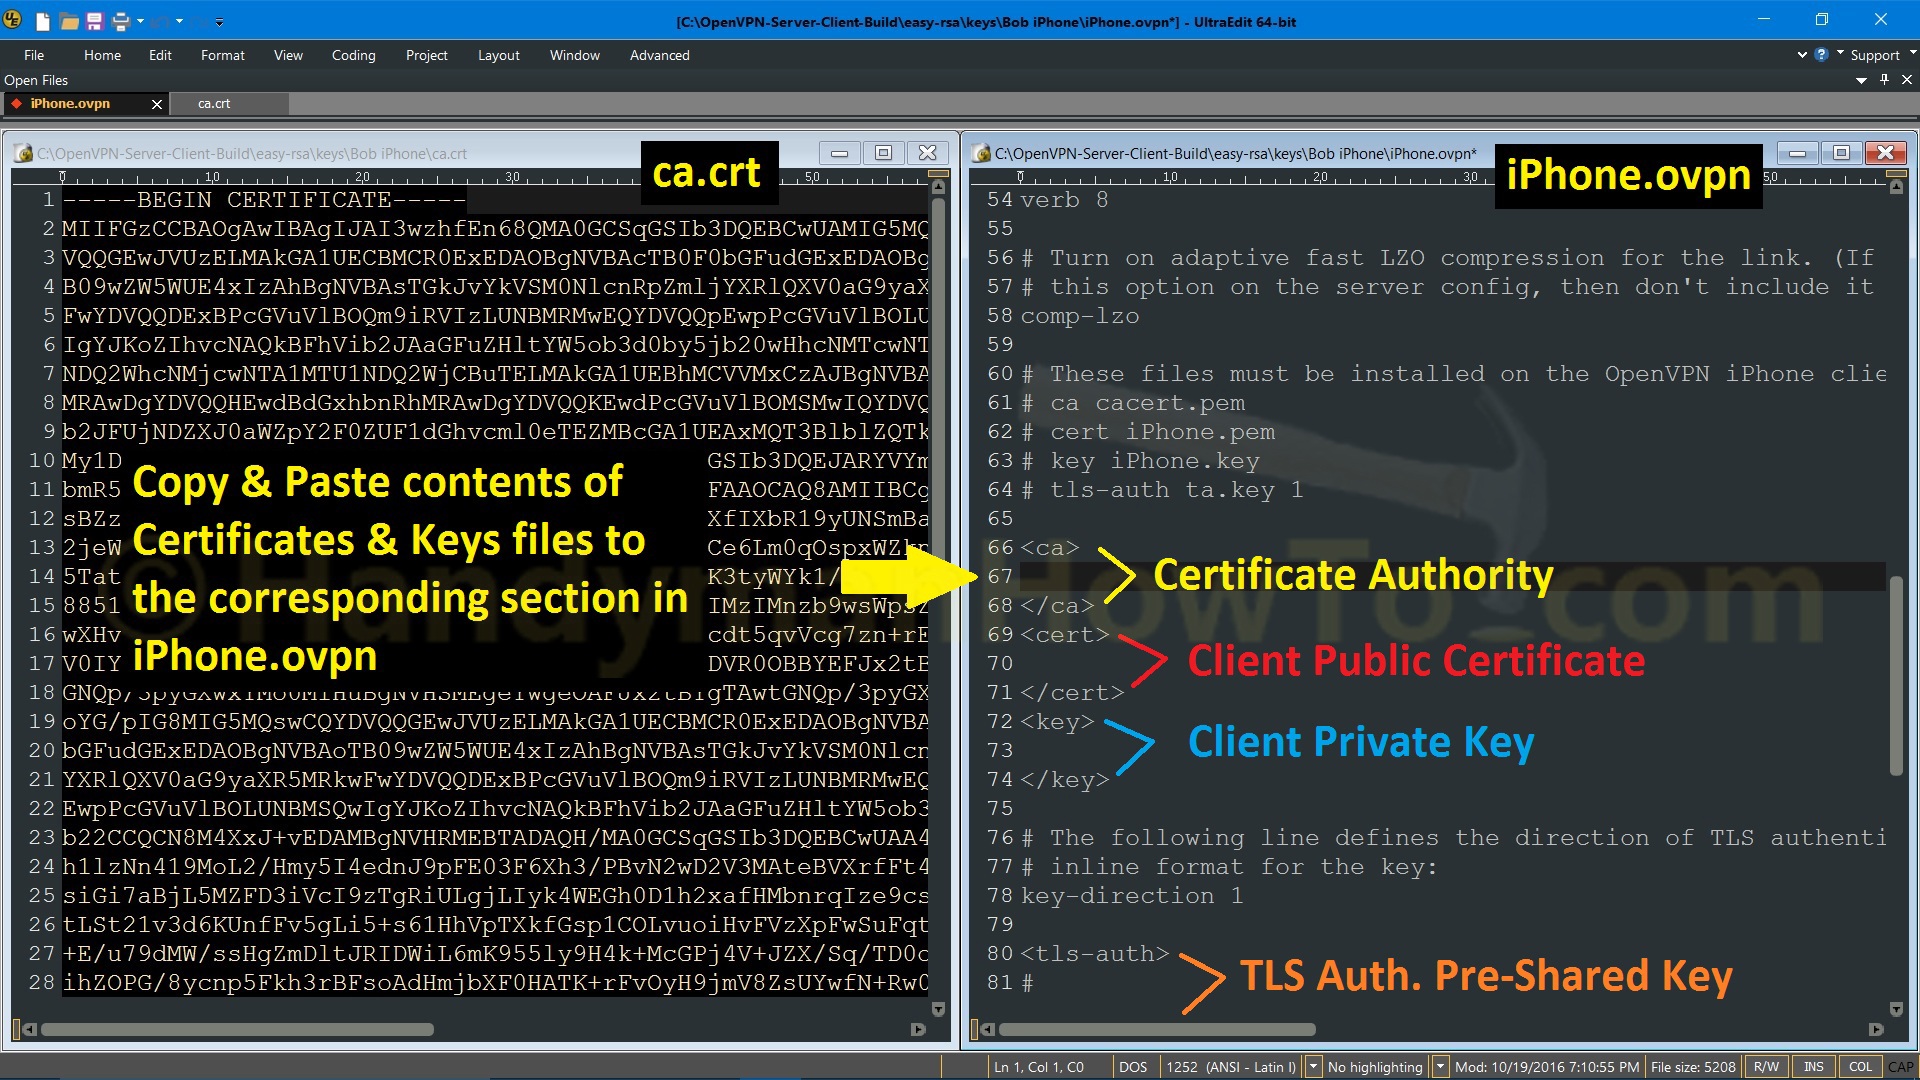Click scroll-left arrow in ca.crt window
Viewport: 1920px width, 1080px height.
click(x=29, y=1029)
